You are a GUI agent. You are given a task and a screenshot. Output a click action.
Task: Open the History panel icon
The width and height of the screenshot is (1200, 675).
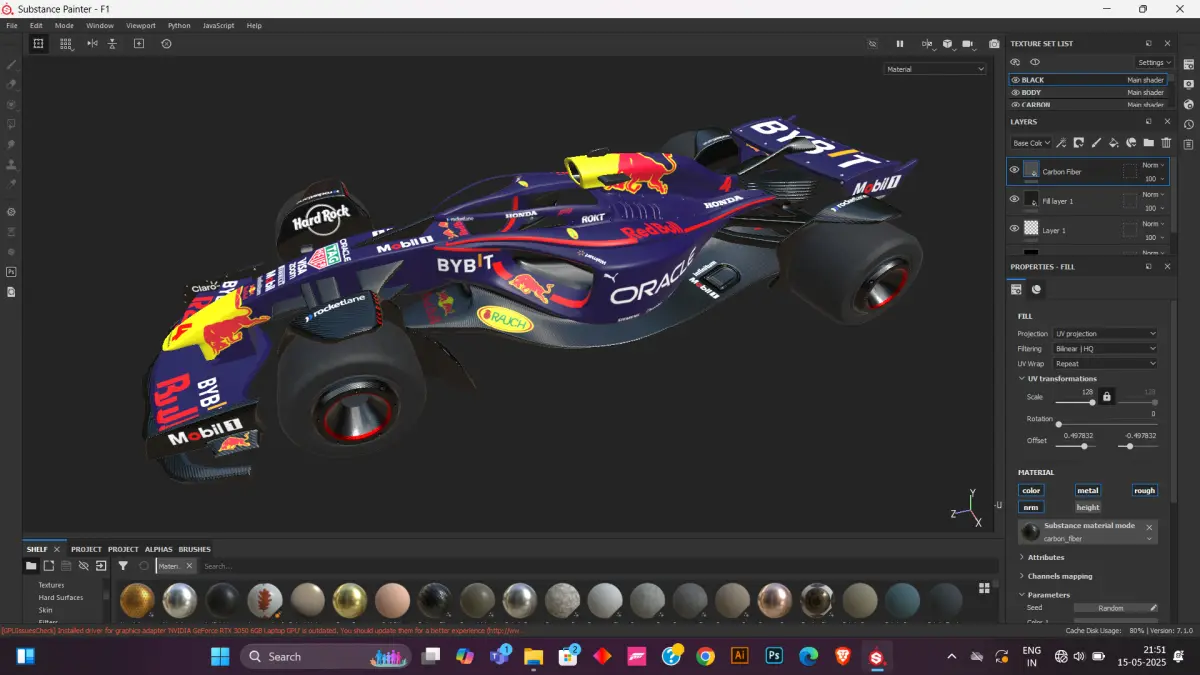coord(1189,124)
